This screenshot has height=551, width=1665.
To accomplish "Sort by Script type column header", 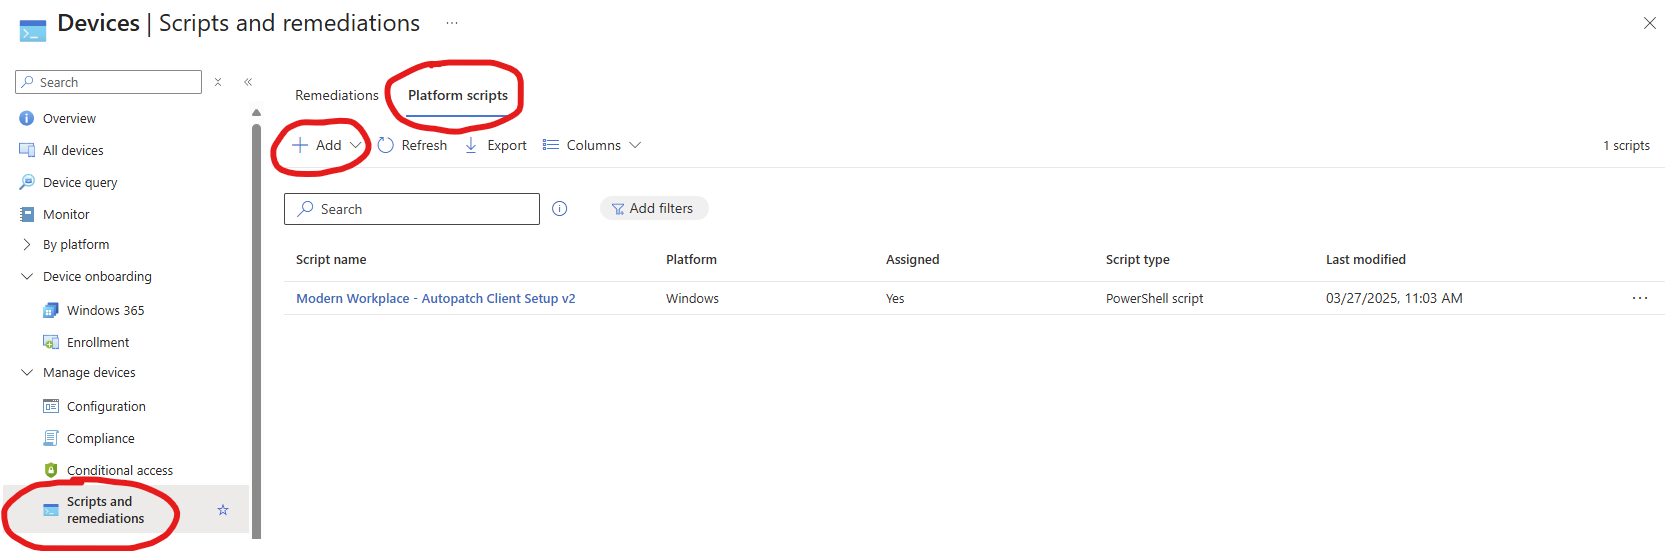I will [1137, 259].
